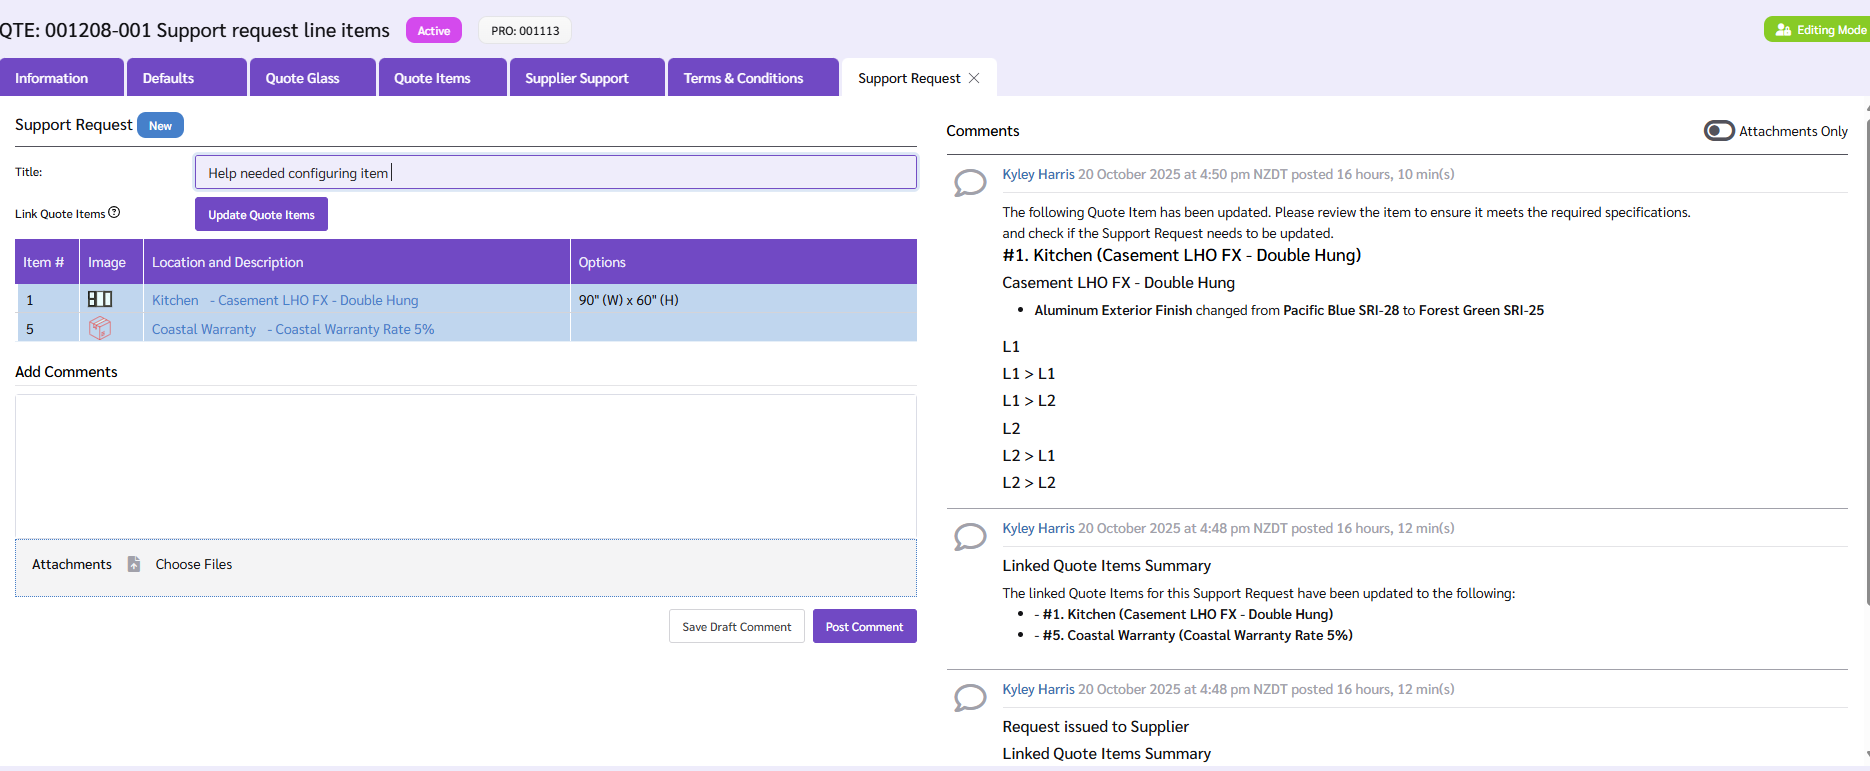The image size is (1870, 771).
Task: Click the Editing Mode user icon
Action: [1783, 30]
